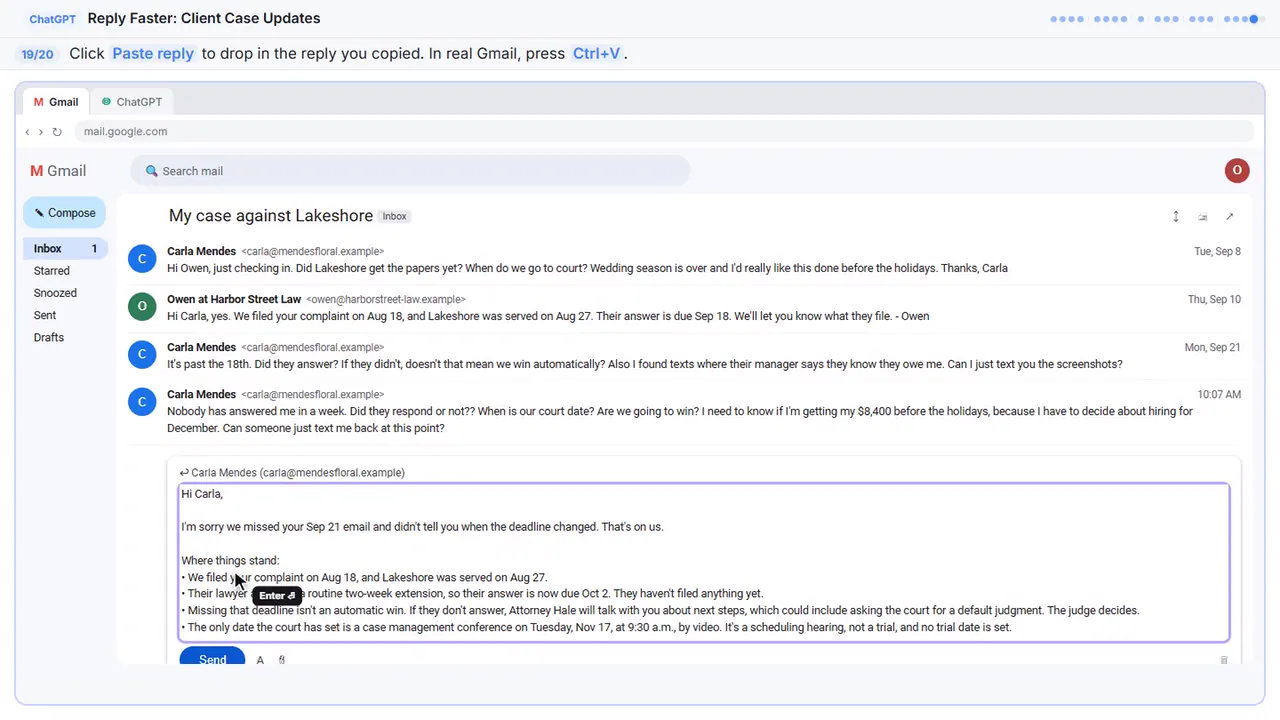Viewport: 1280px width, 720px height.
Task: Click the expand all messages icon
Action: click(1176, 216)
